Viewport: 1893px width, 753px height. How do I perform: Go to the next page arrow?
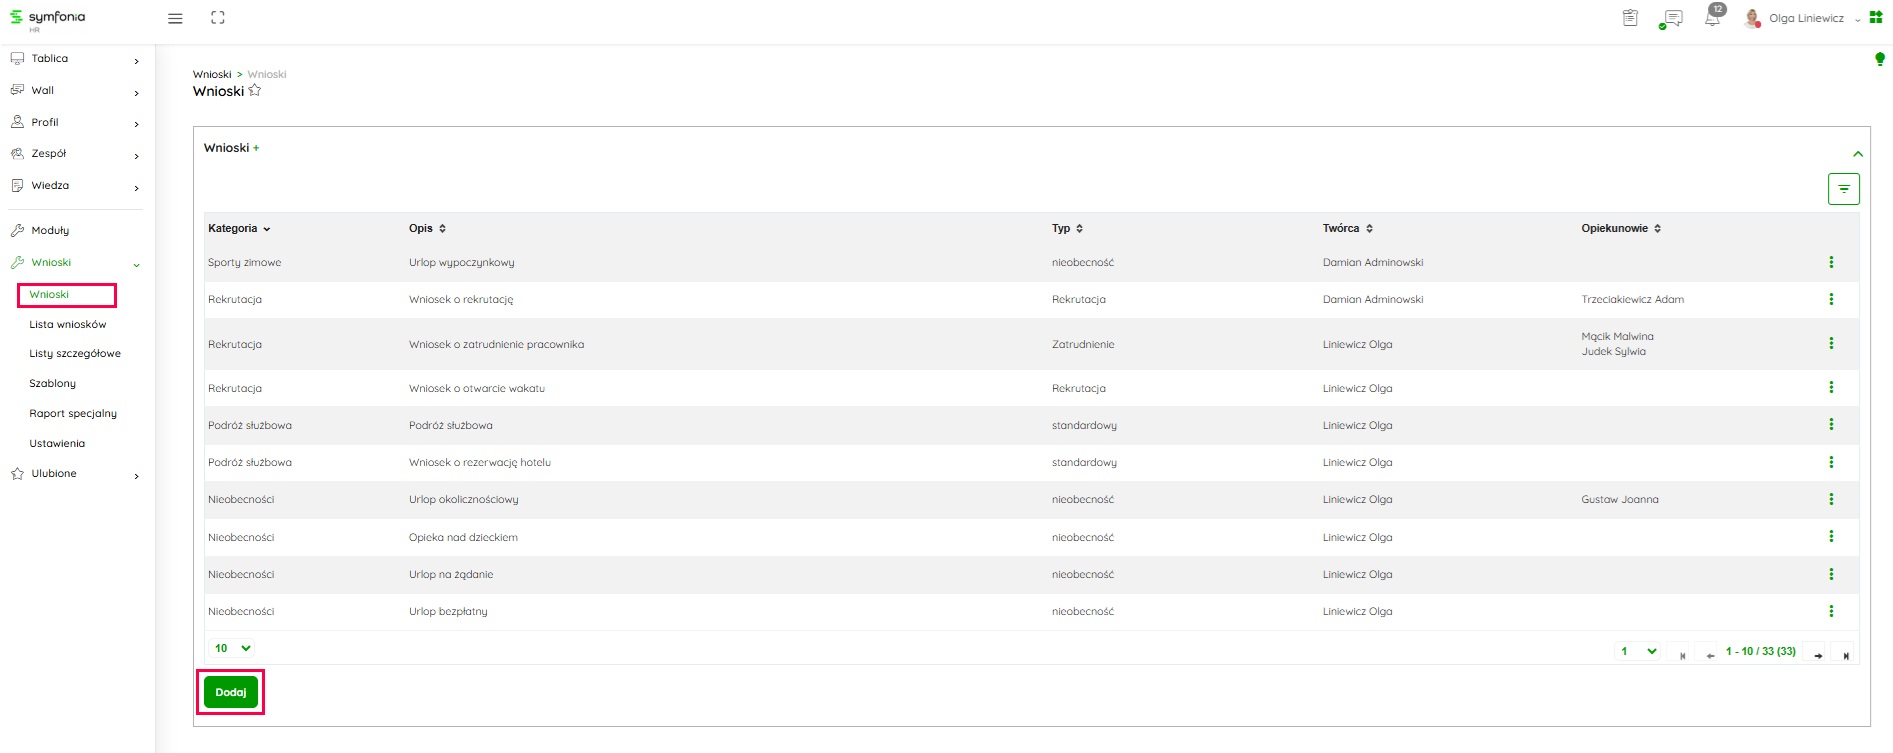click(x=1817, y=655)
